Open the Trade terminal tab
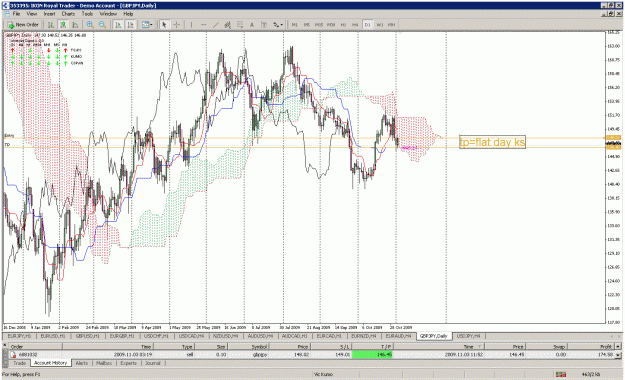This screenshot has width=625, height=380. (x=20, y=363)
